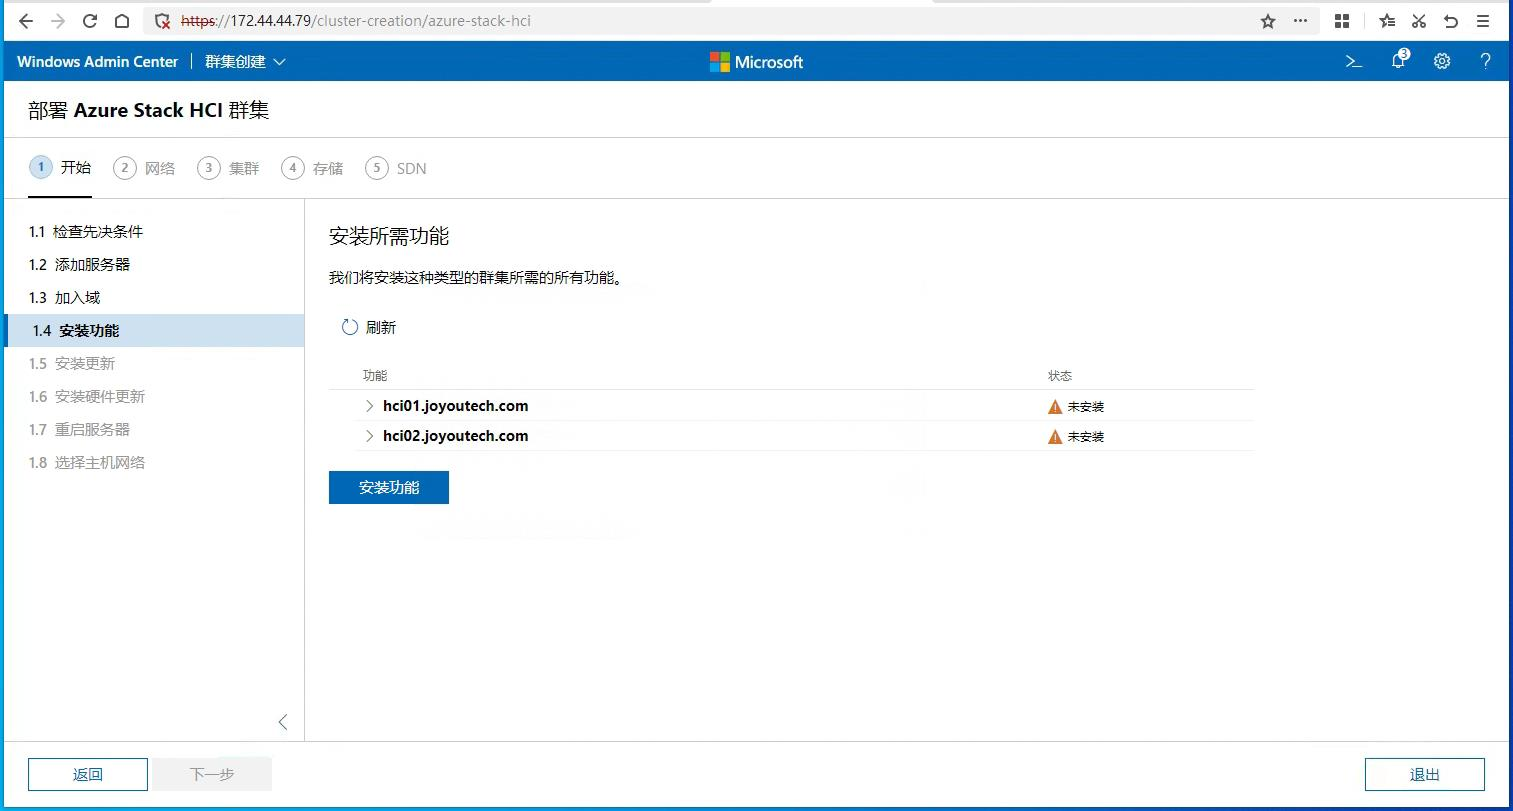
Task: Click the 退出 button
Action: pos(1425,774)
